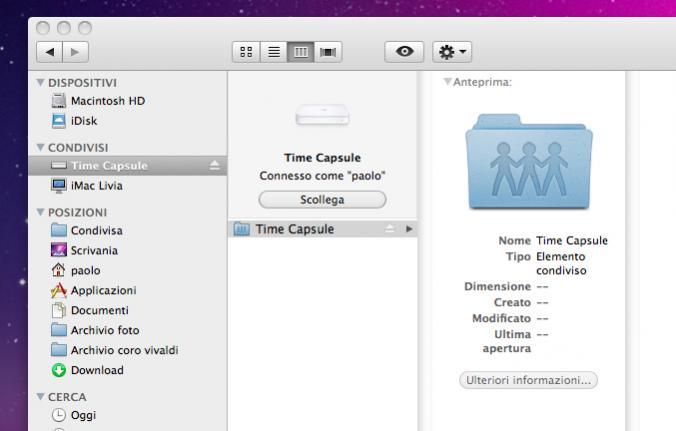676x431 pixels.
Task: Open iDisk from the sidebar
Action: coord(128,121)
